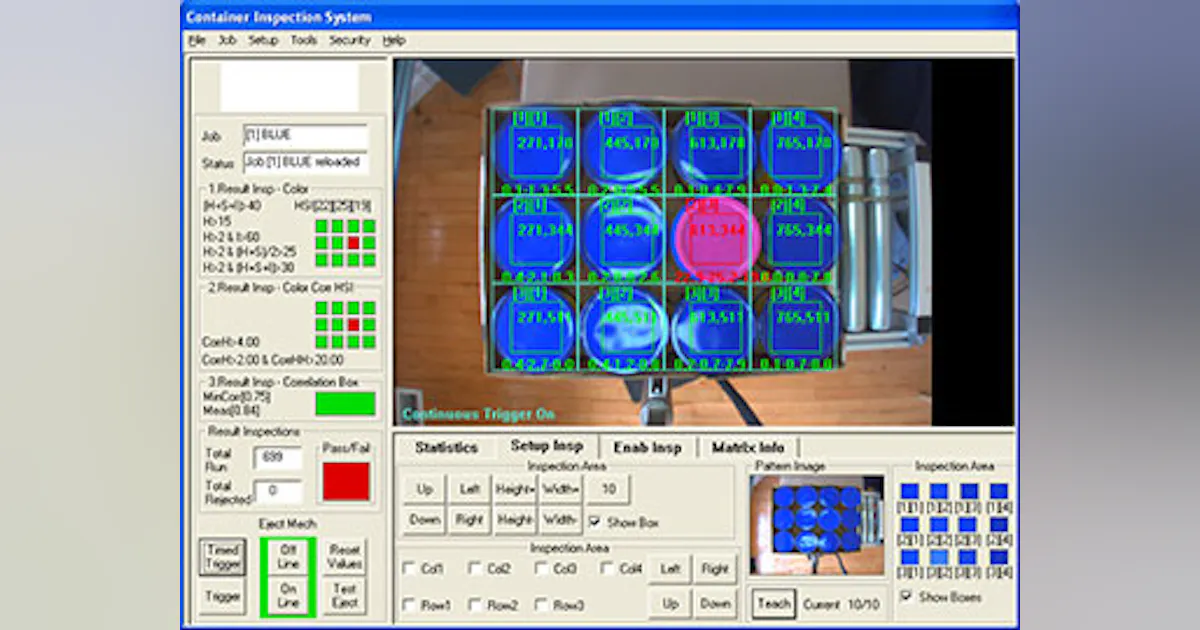Enable the Col3 checkbox
Image resolution: width=1200 pixels, height=630 pixels.
click(x=541, y=569)
